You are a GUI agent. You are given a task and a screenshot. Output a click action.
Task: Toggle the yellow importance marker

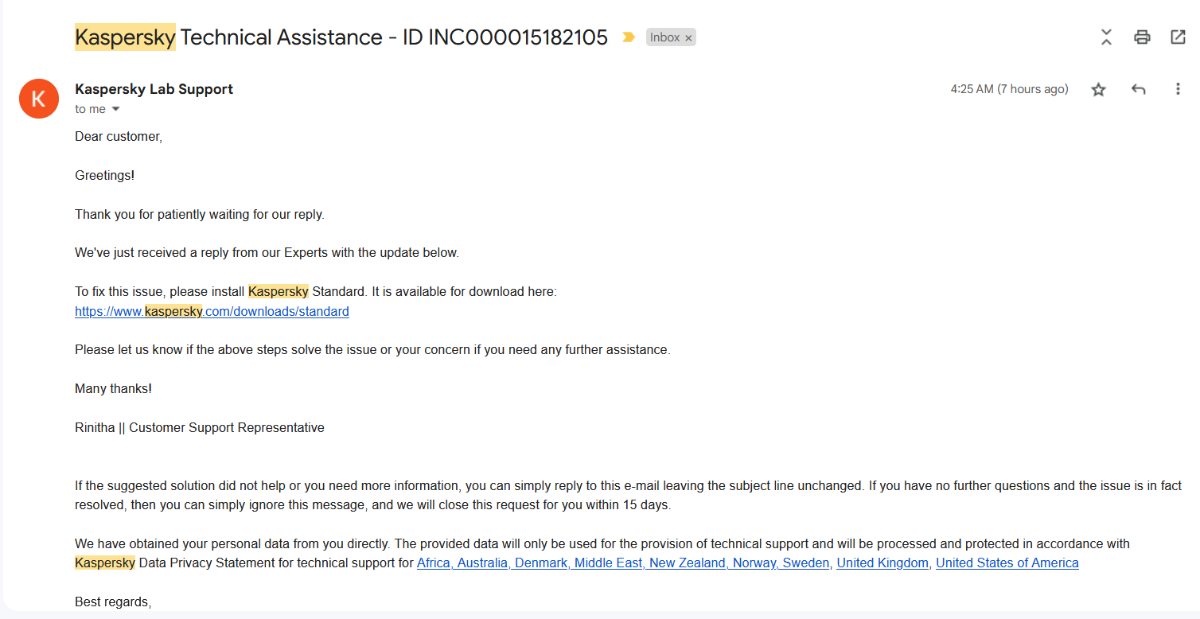(628, 38)
